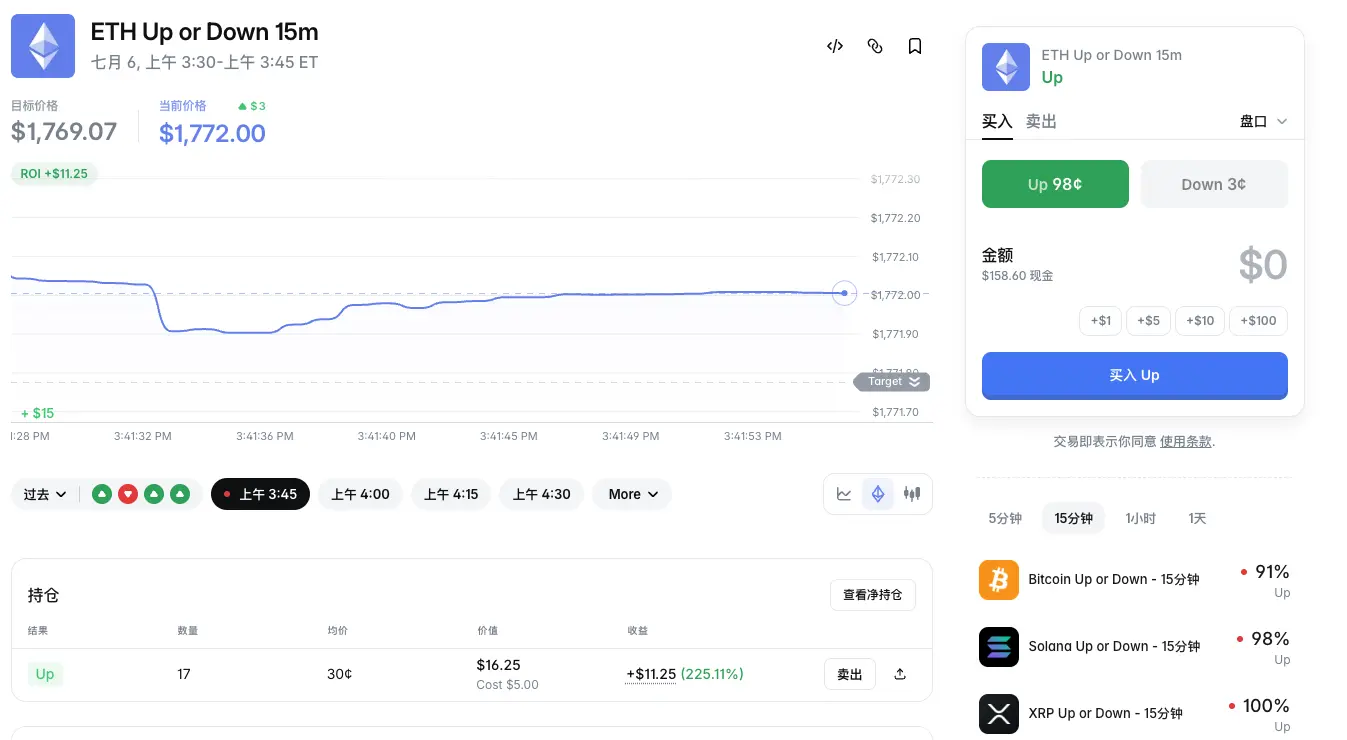Viewport: 1347px width, 740px height.
Task: Switch to line chart view
Action: (x=845, y=494)
